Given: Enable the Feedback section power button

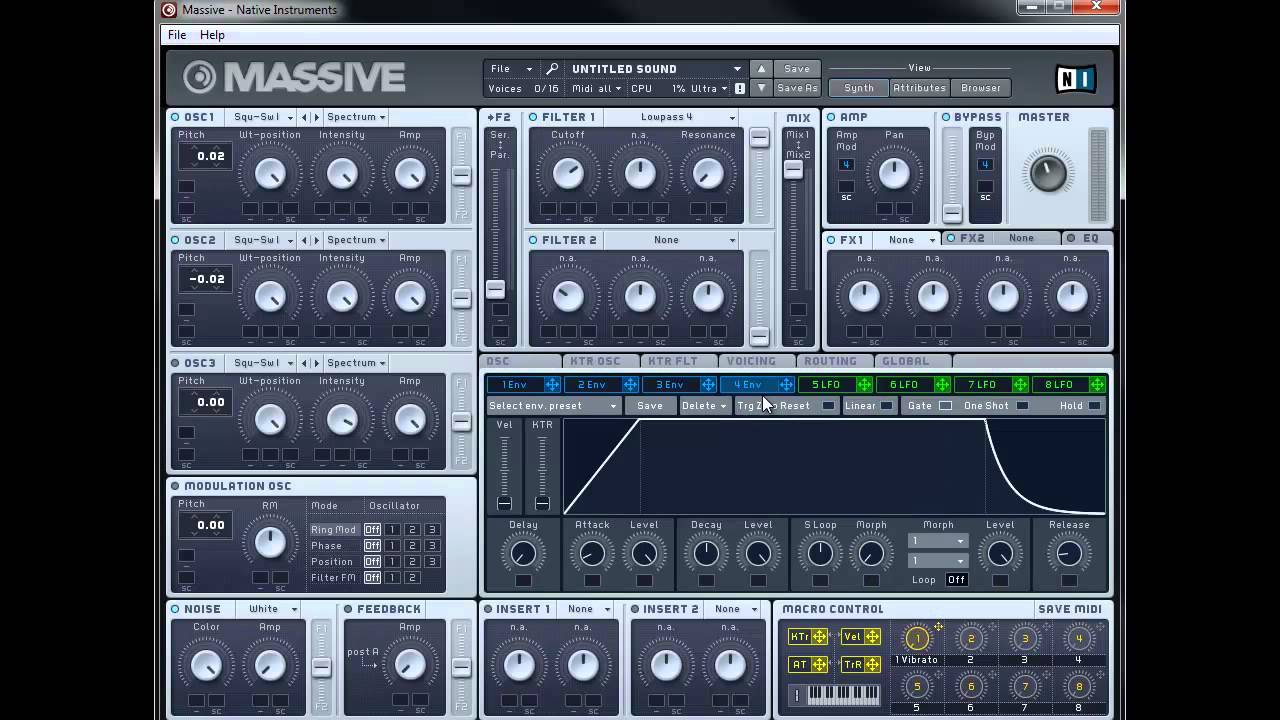Looking at the screenshot, I should point(348,609).
